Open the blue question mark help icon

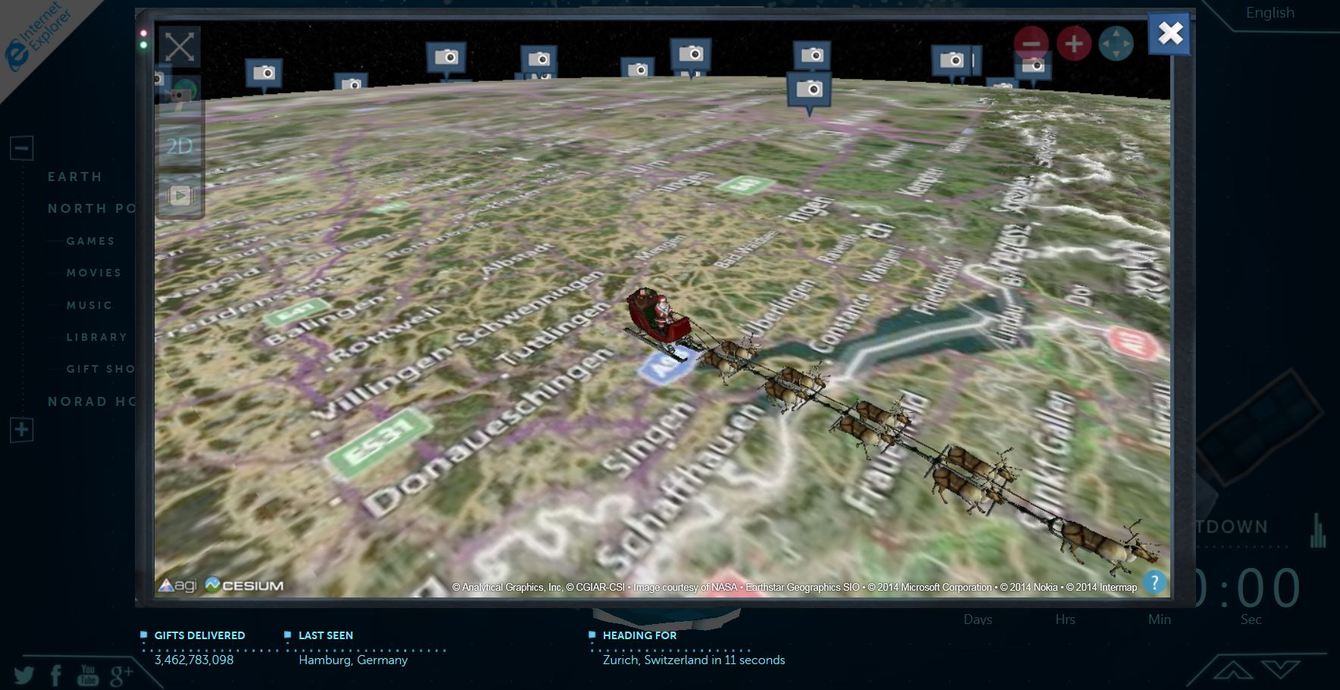(1154, 582)
